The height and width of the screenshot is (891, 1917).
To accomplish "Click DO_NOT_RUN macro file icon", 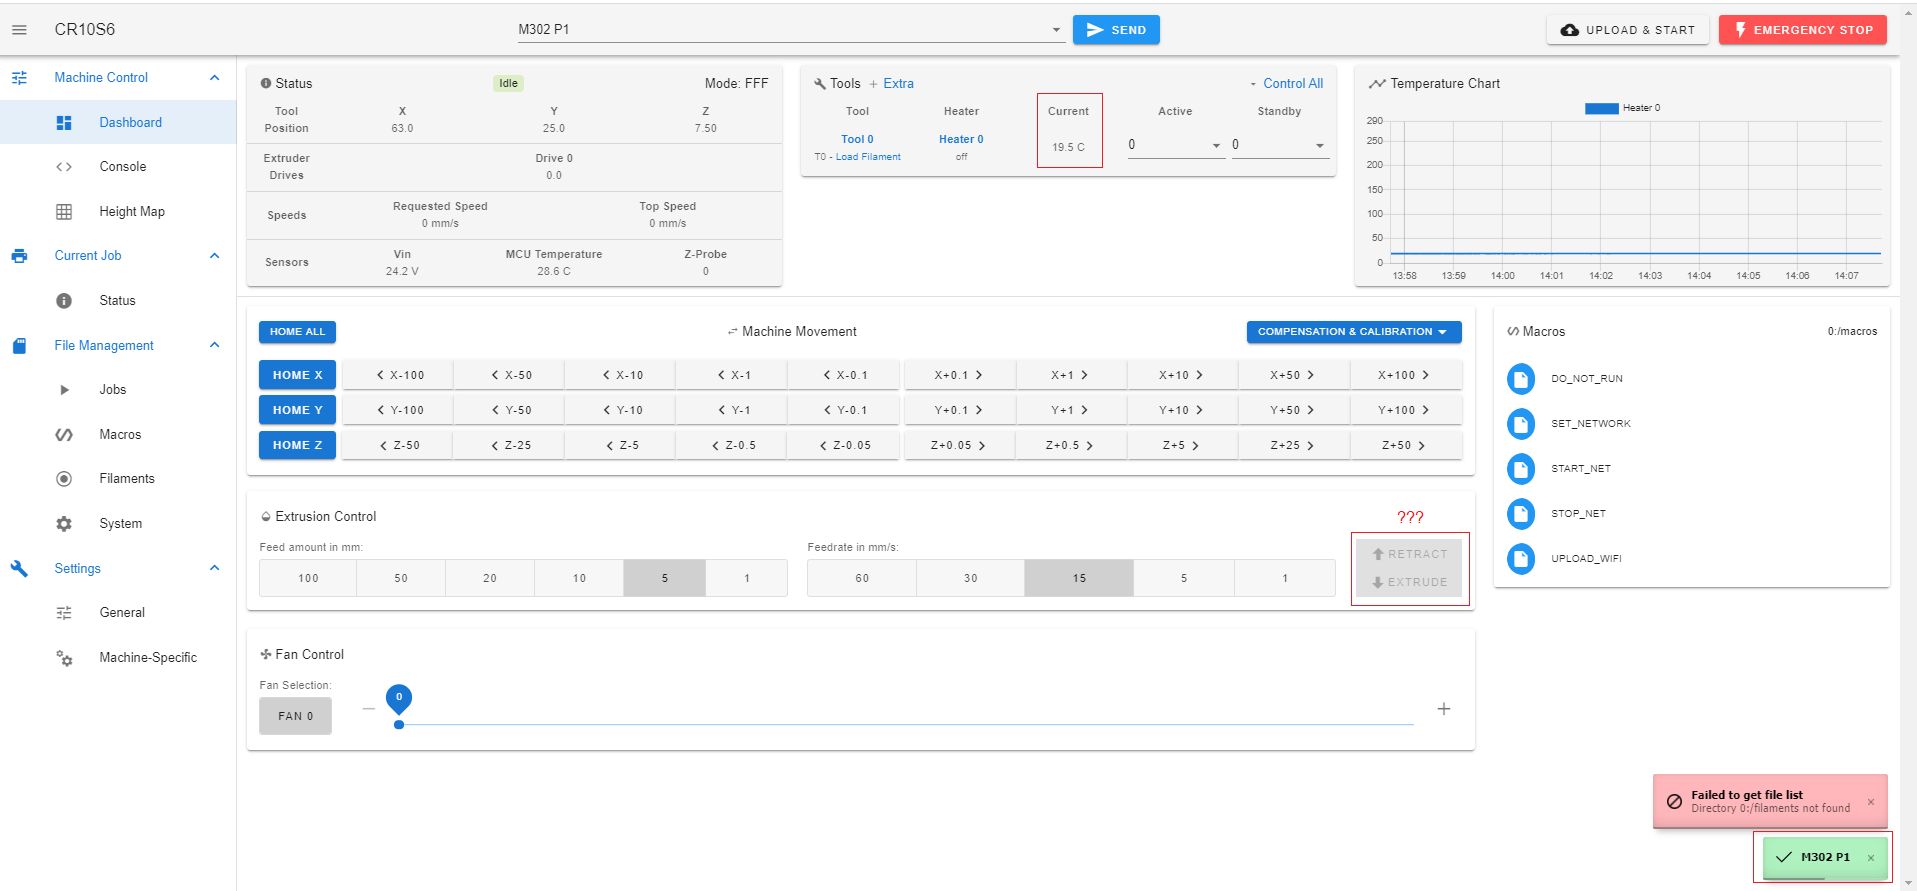I will point(1521,379).
